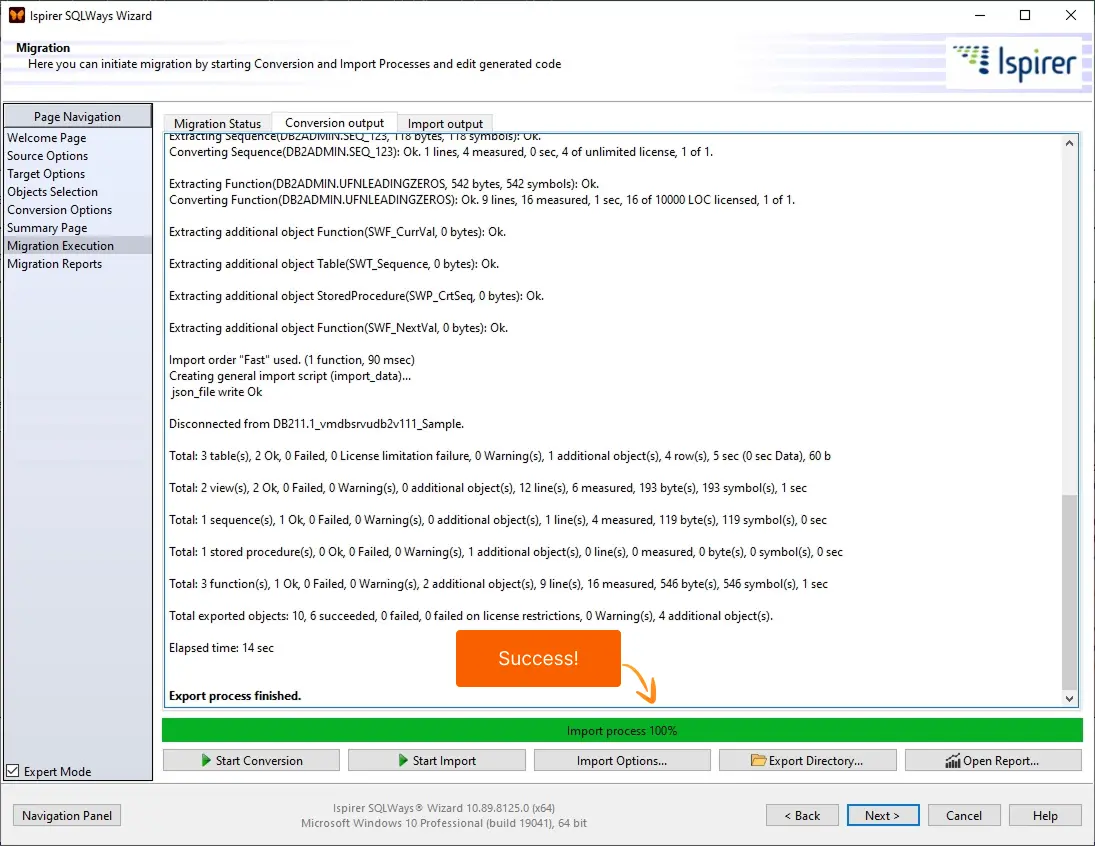This screenshot has width=1095, height=846.
Task: Open Conversion Options navigation item
Action: pos(59,210)
